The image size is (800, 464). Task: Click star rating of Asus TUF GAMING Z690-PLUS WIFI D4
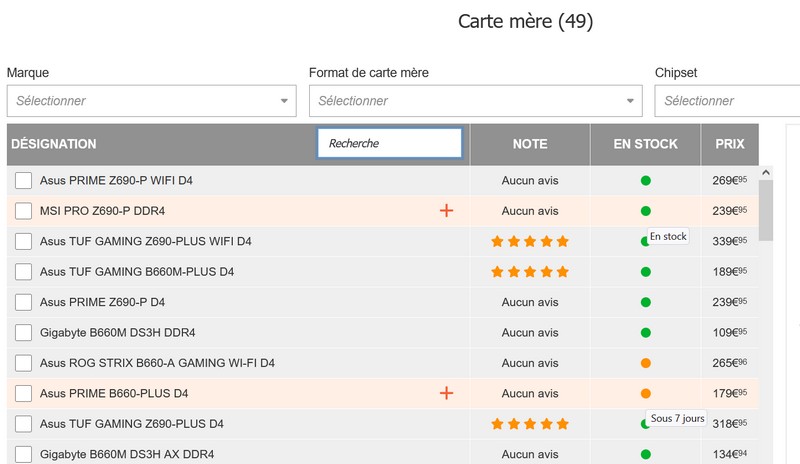point(530,241)
